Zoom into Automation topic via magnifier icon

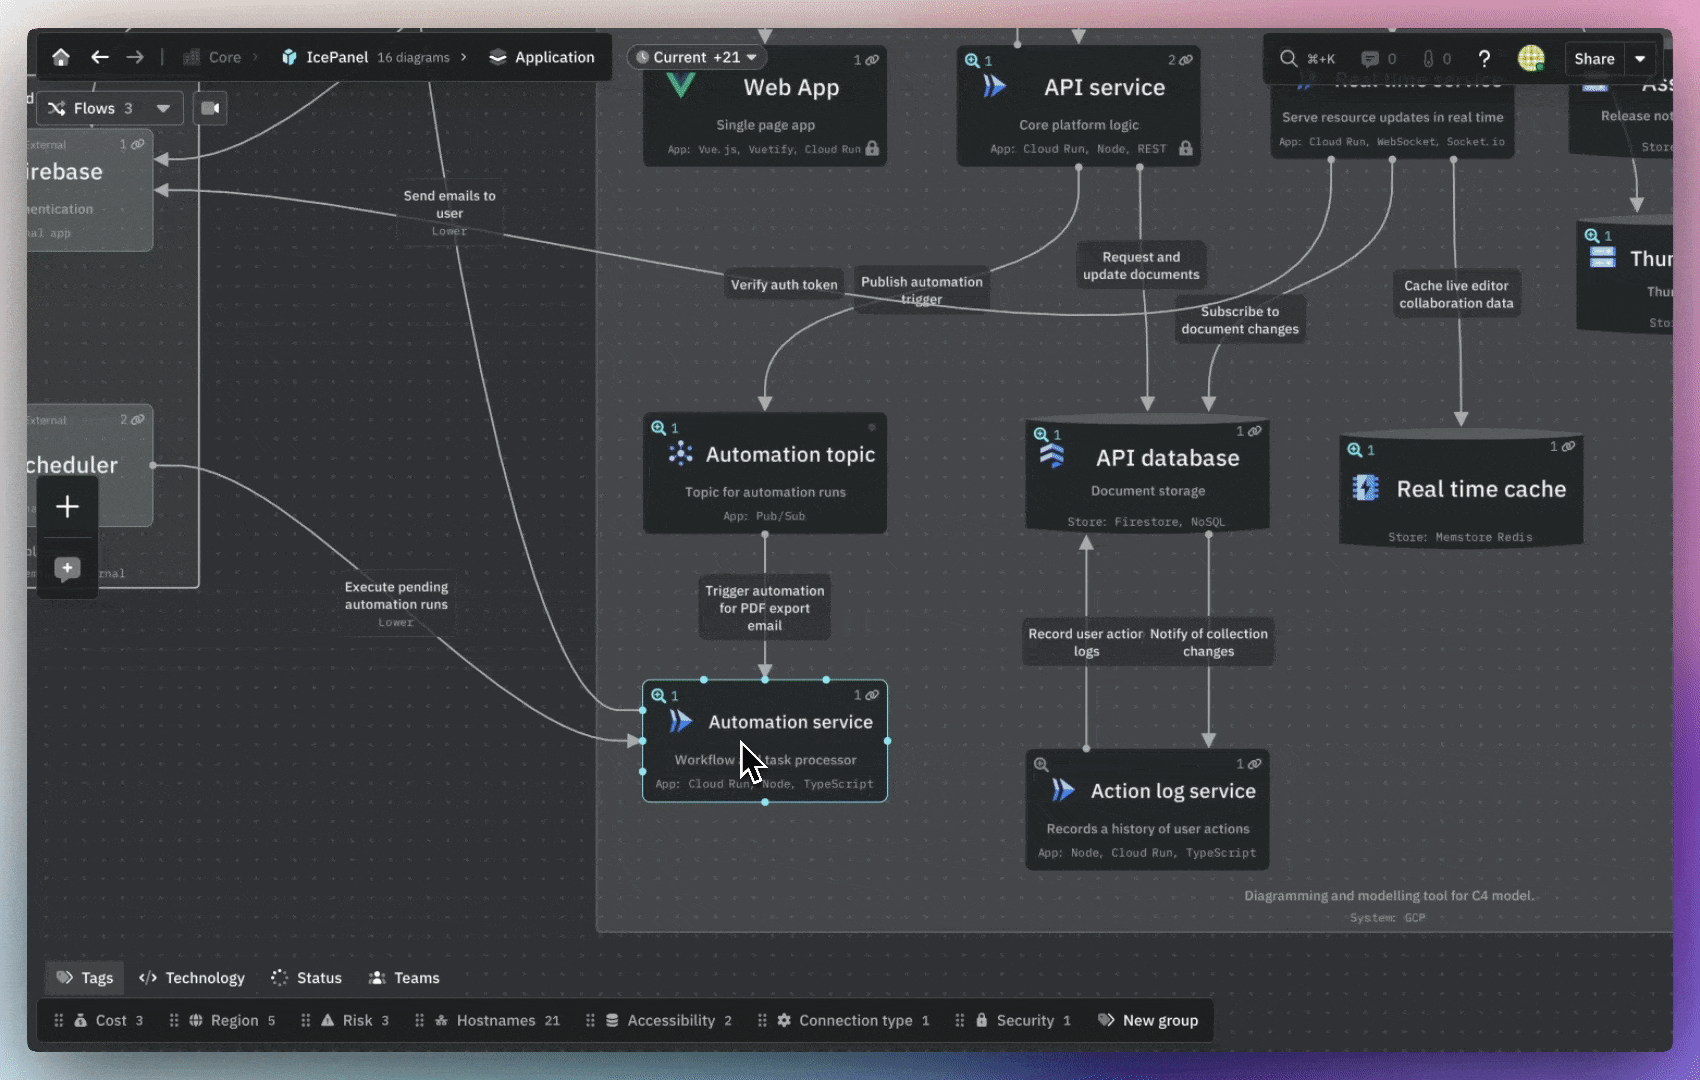pyautogui.click(x=658, y=428)
